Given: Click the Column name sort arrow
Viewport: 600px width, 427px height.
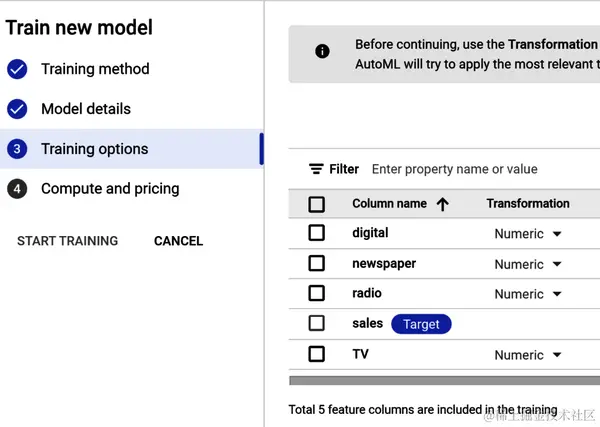Looking at the screenshot, I should 442,204.
